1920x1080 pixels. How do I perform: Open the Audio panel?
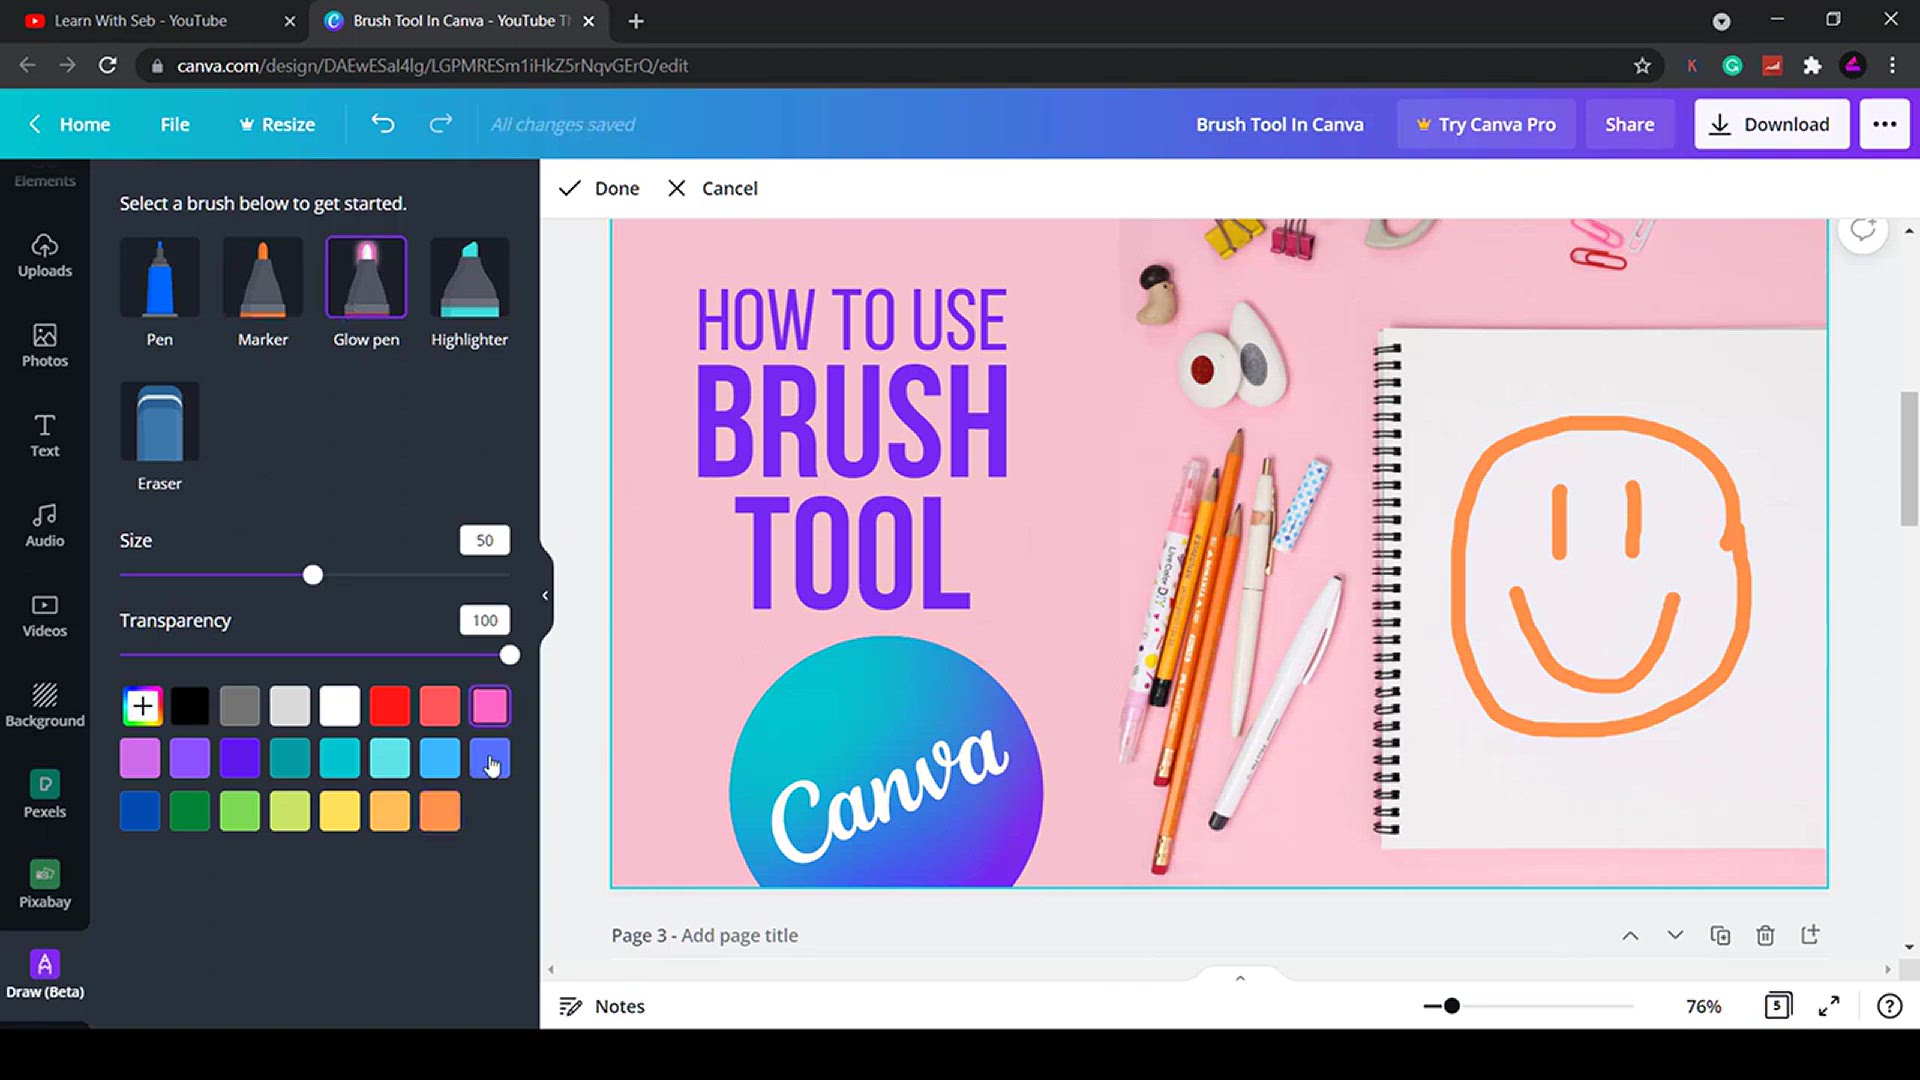pyautogui.click(x=45, y=525)
